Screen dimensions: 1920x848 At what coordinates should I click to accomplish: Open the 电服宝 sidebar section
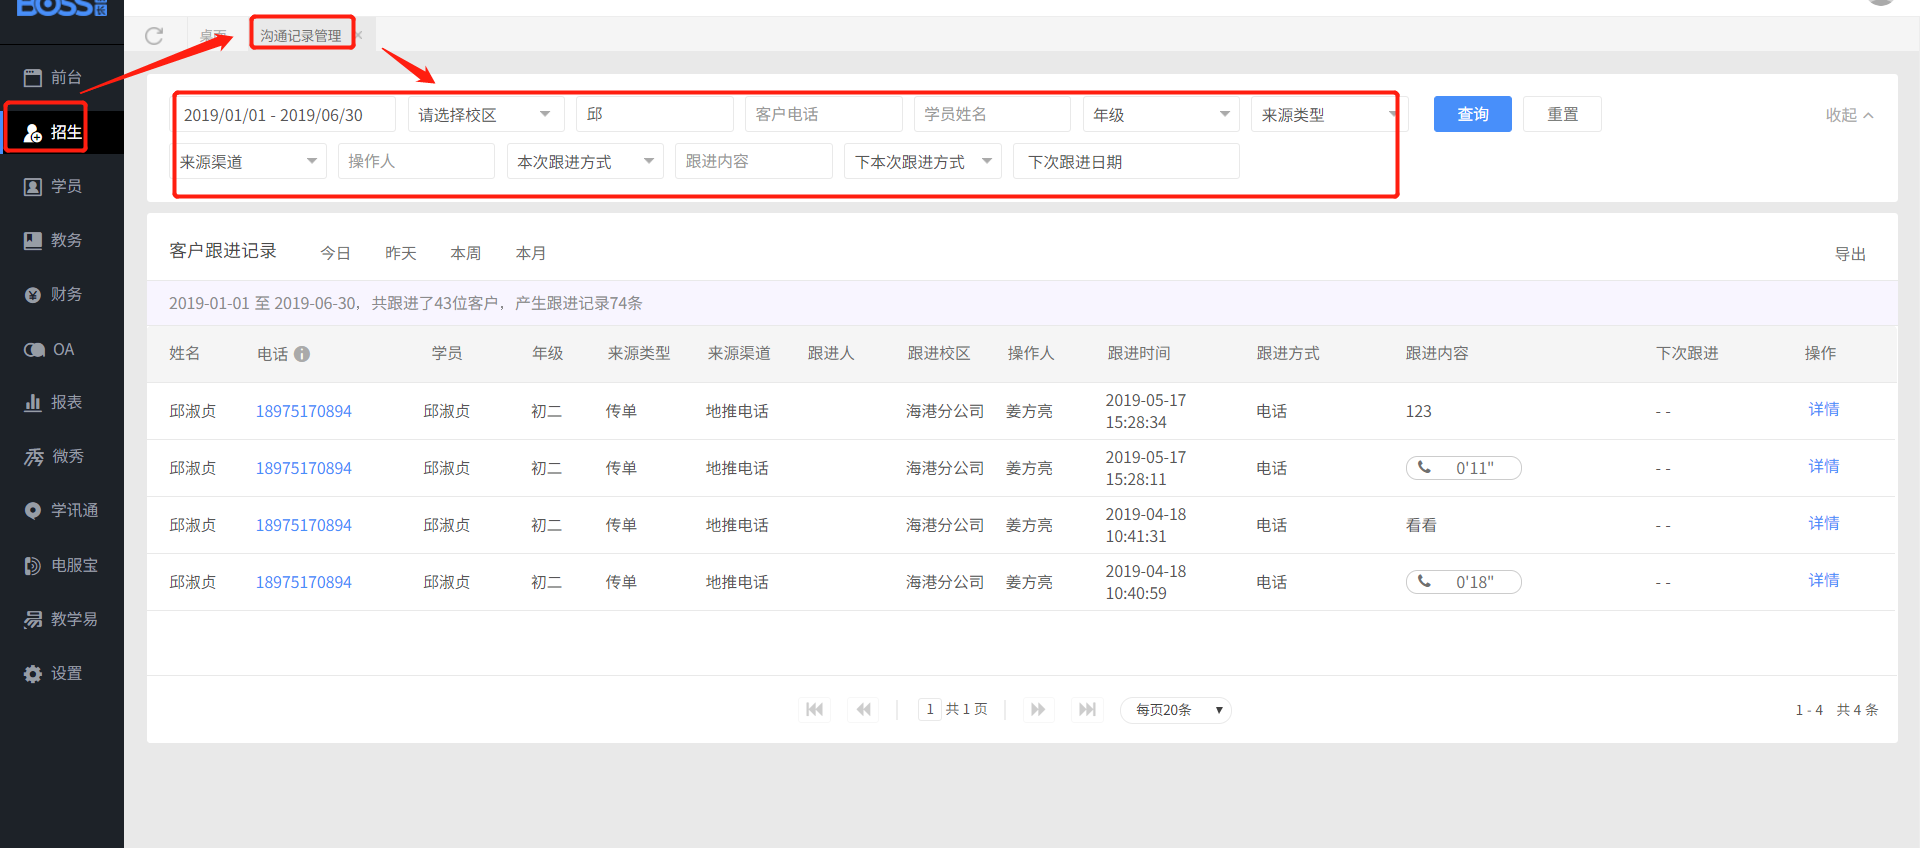[60, 565]
